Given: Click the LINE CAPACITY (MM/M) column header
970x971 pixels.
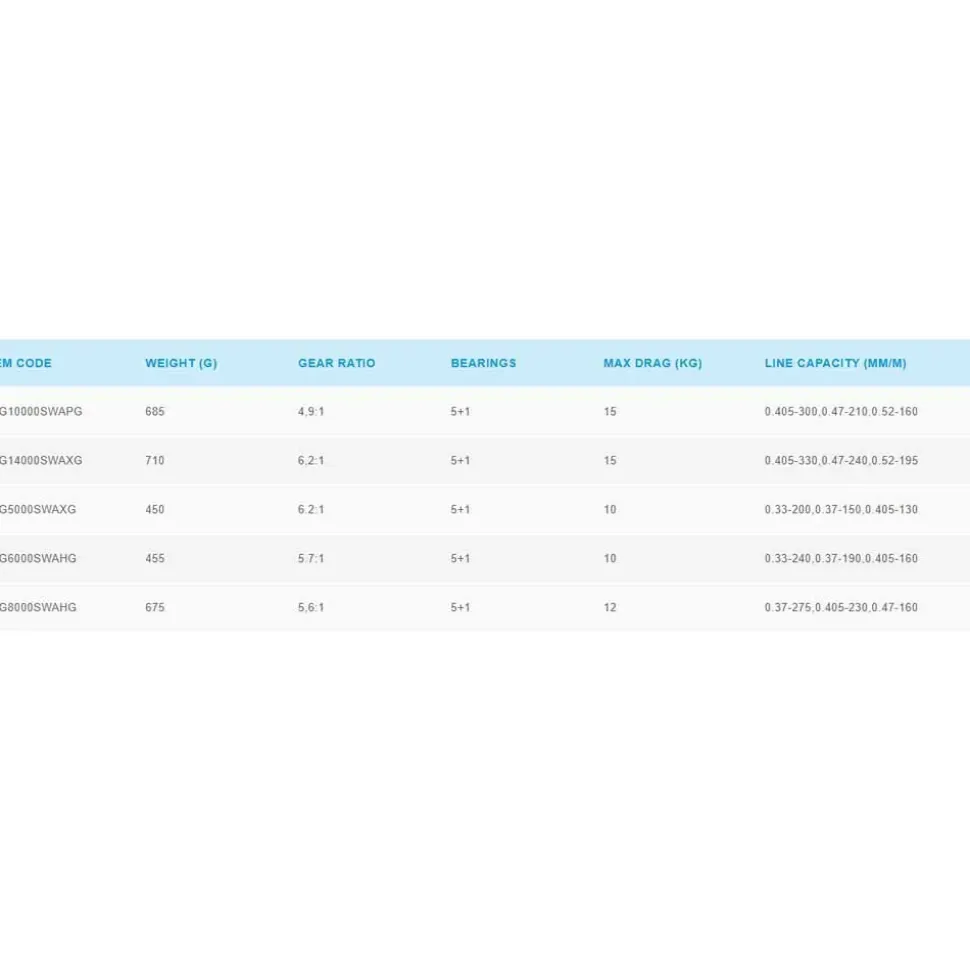Looking at the screenshot, I should [835, 364].
